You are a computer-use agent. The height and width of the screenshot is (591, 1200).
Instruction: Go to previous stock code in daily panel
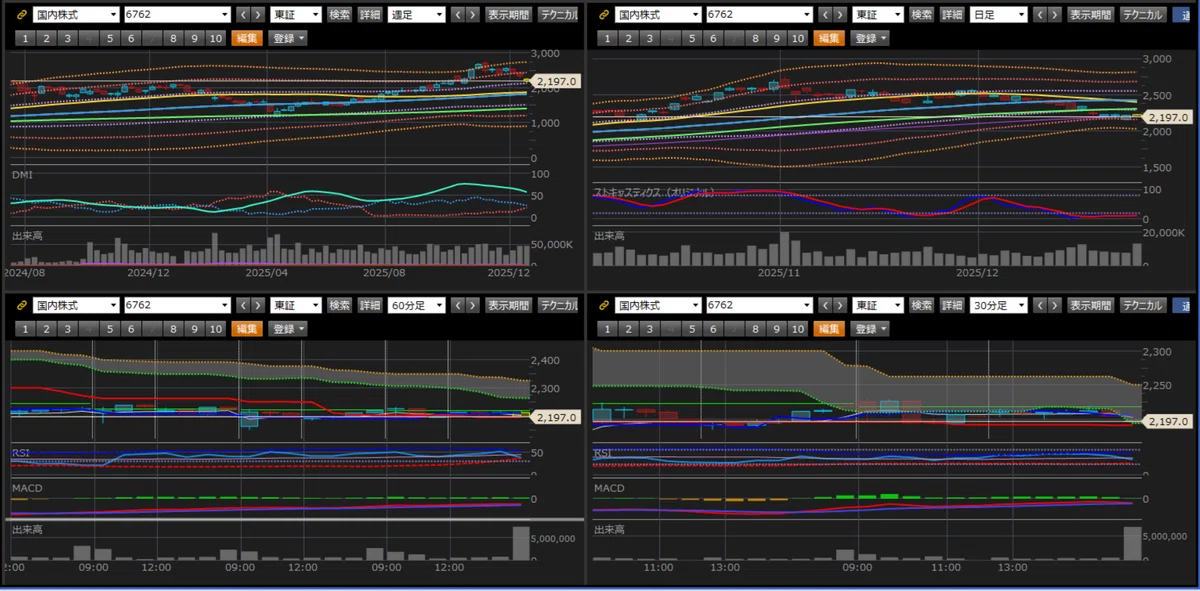826,15
